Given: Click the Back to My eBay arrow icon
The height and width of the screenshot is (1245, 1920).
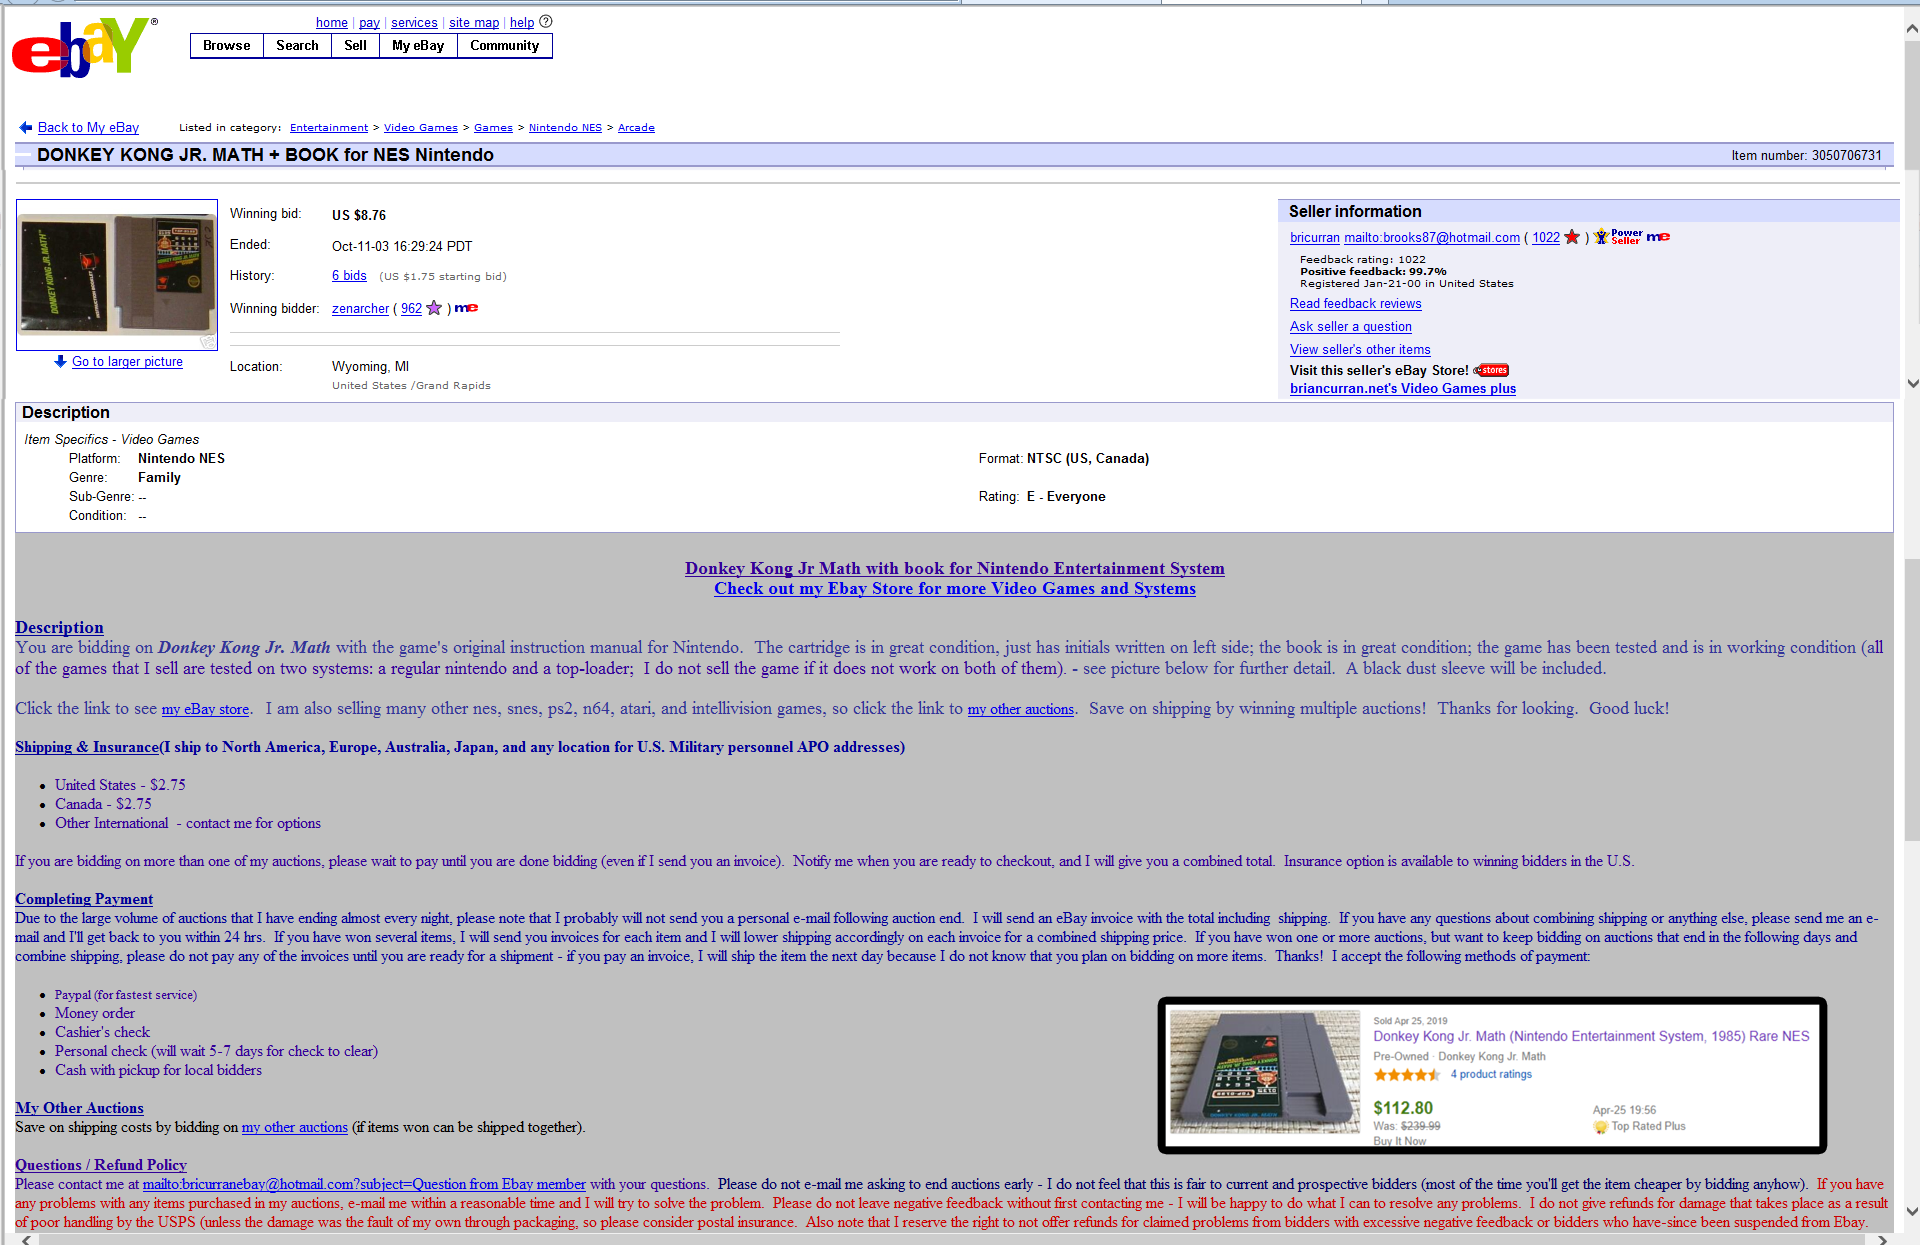Looking at the screenshot, I should (x=26, y=127).
